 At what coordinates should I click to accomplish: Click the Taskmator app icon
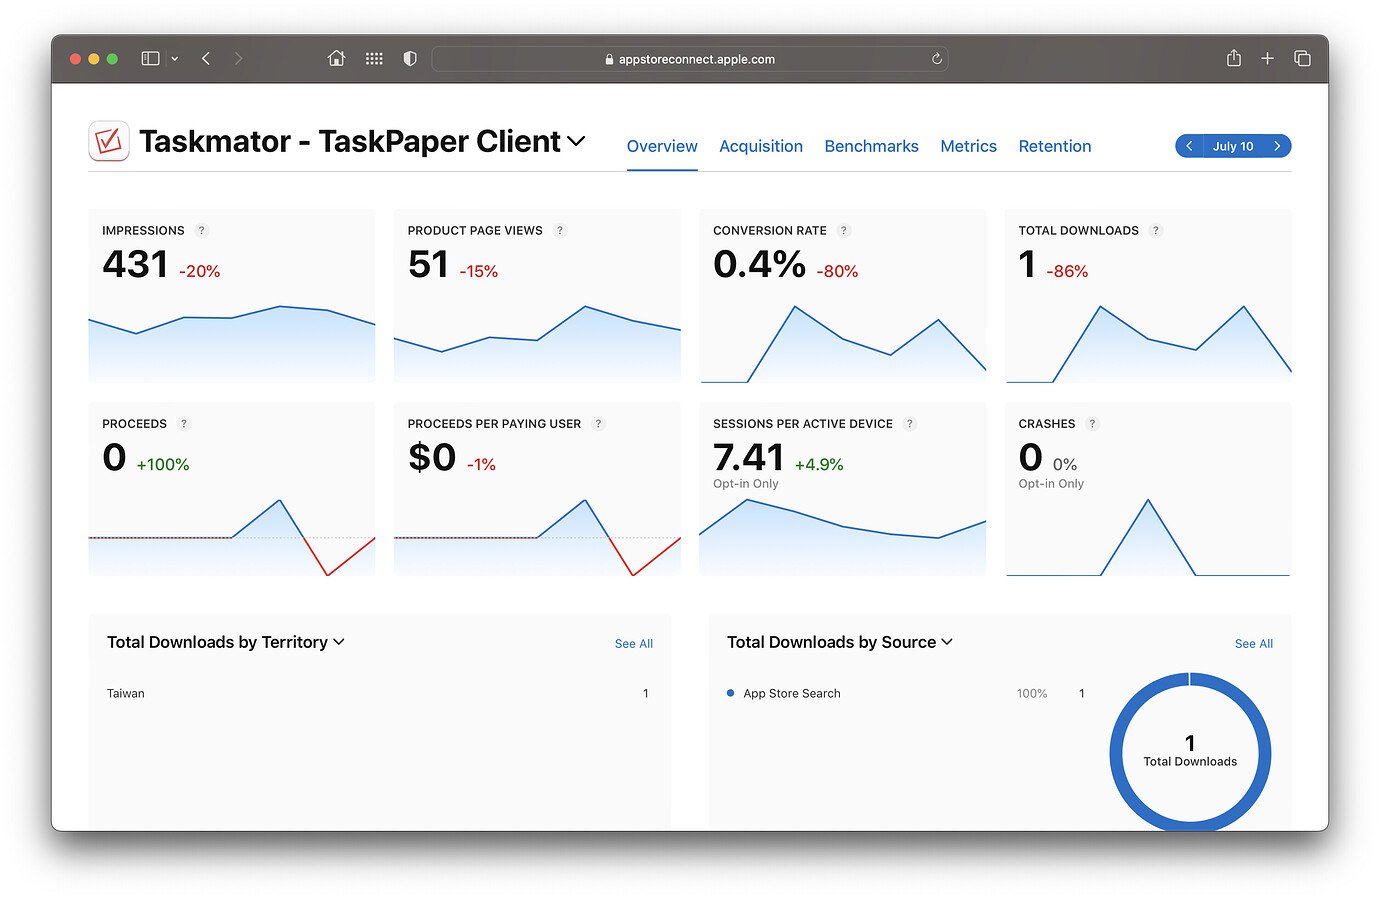[108, 141]
